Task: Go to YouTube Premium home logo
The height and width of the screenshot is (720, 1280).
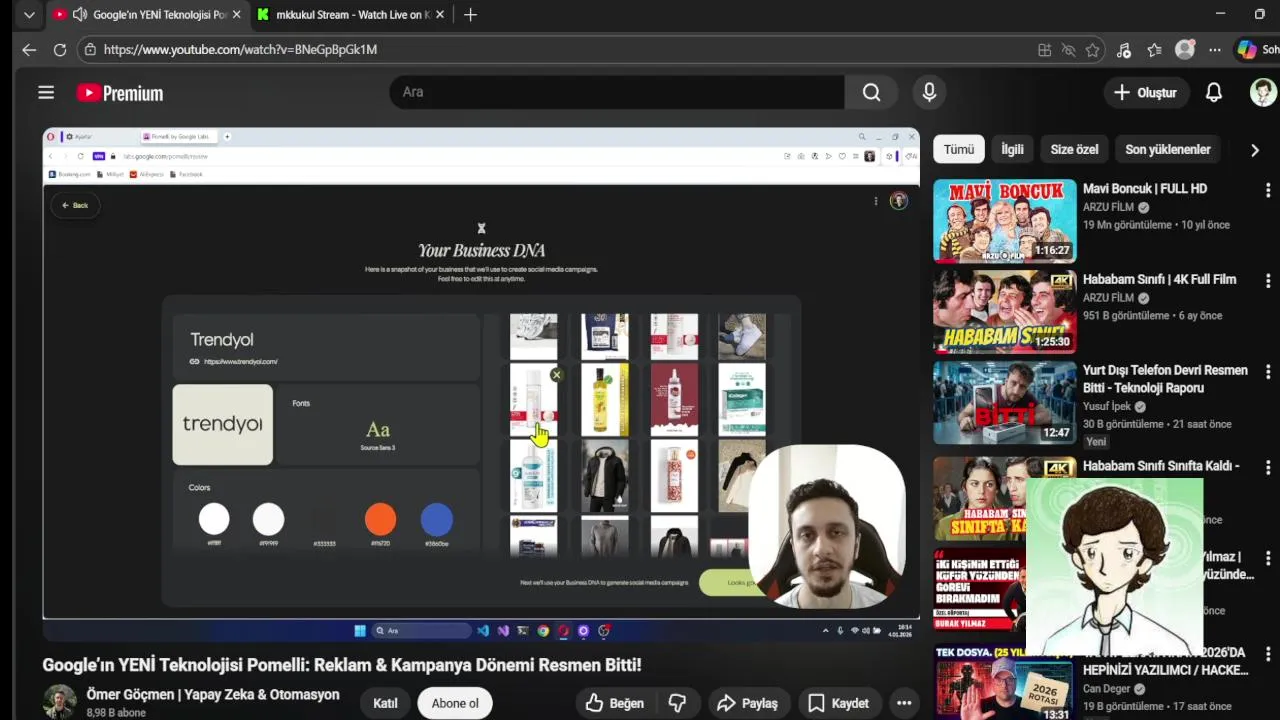Action: pyautogui.click(x=120, y=93)
